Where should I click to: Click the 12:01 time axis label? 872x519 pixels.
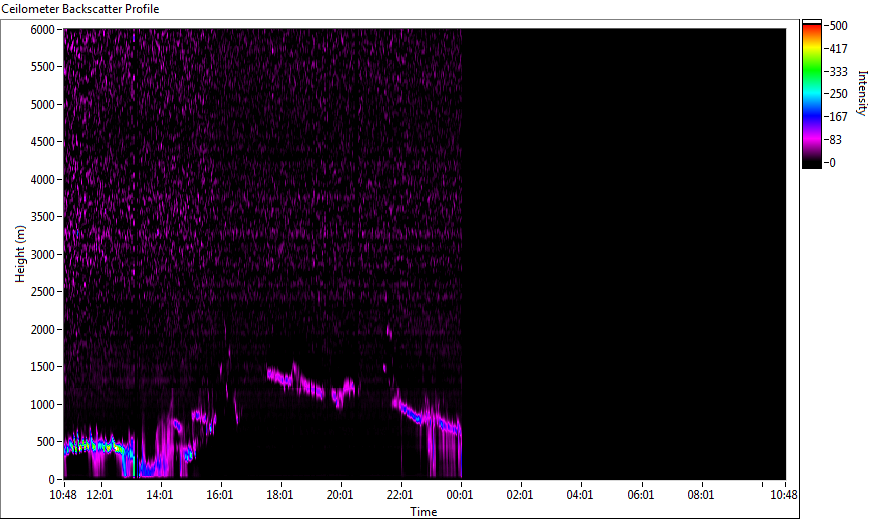100,495
